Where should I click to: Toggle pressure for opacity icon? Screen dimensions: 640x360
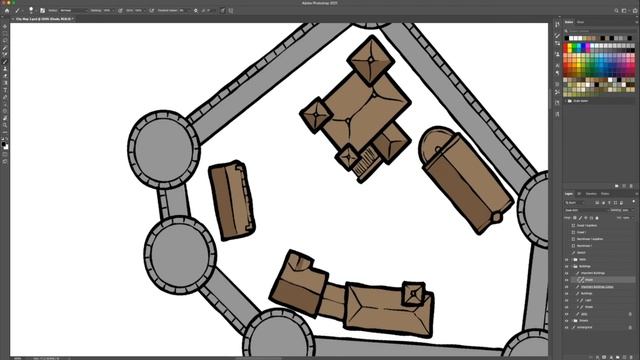point(120,11)
